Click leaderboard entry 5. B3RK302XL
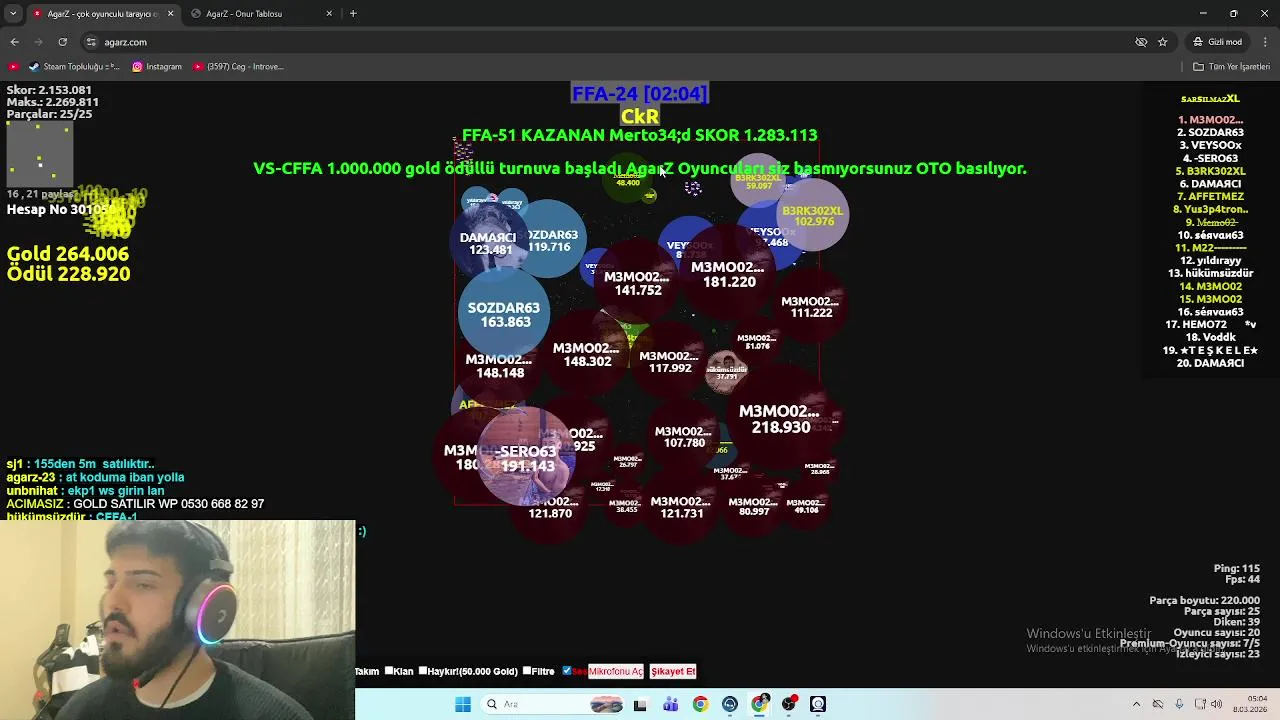Image resolution: width=1280 pixels, height=720 pixels. [x=1211, y=171]
